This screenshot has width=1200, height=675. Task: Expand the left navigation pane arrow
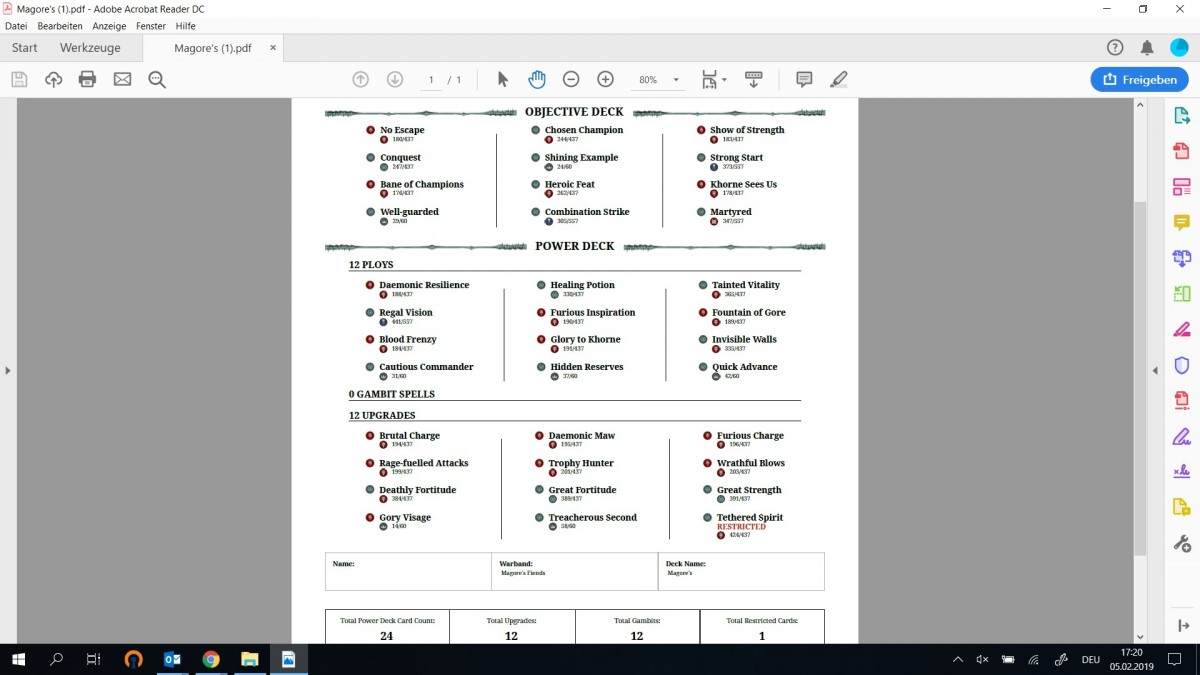click(x=8, y=370)
